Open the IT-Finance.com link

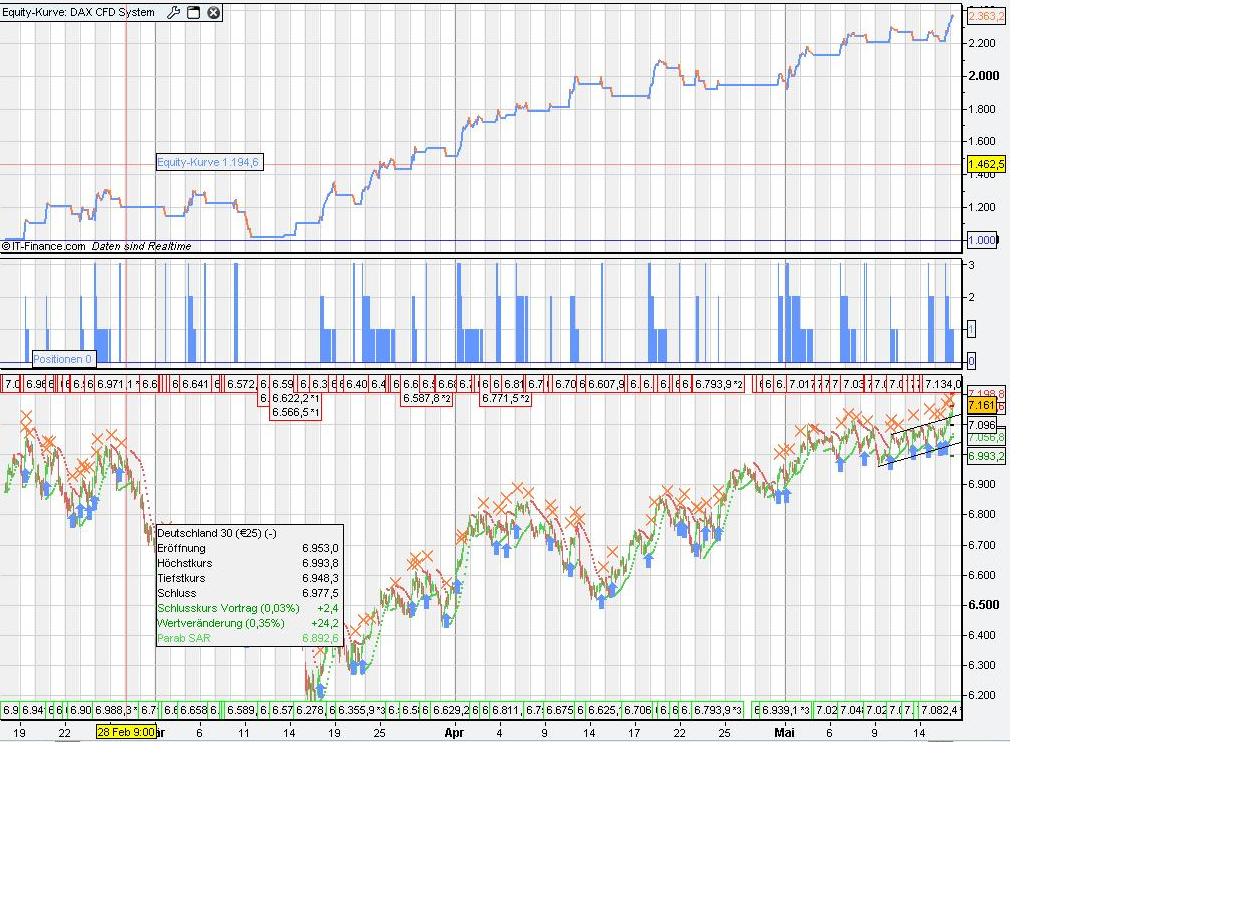tap(44, 246)
